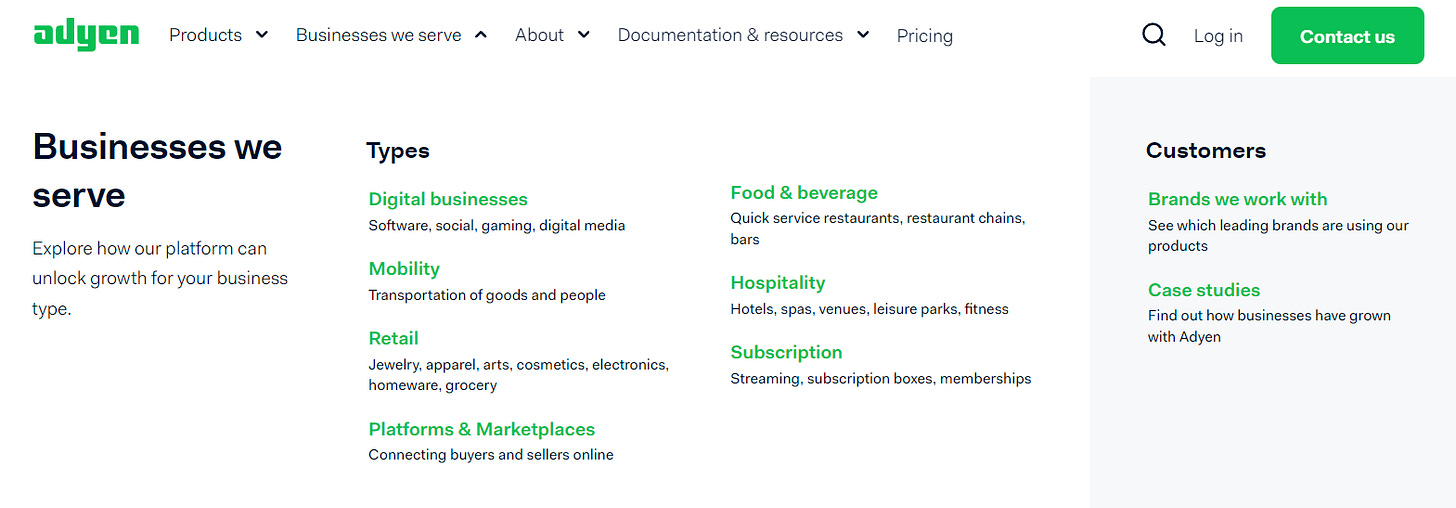1456x508 pixels.
Task: Click the green Contact us button
Action: (x=1347, y=36)
